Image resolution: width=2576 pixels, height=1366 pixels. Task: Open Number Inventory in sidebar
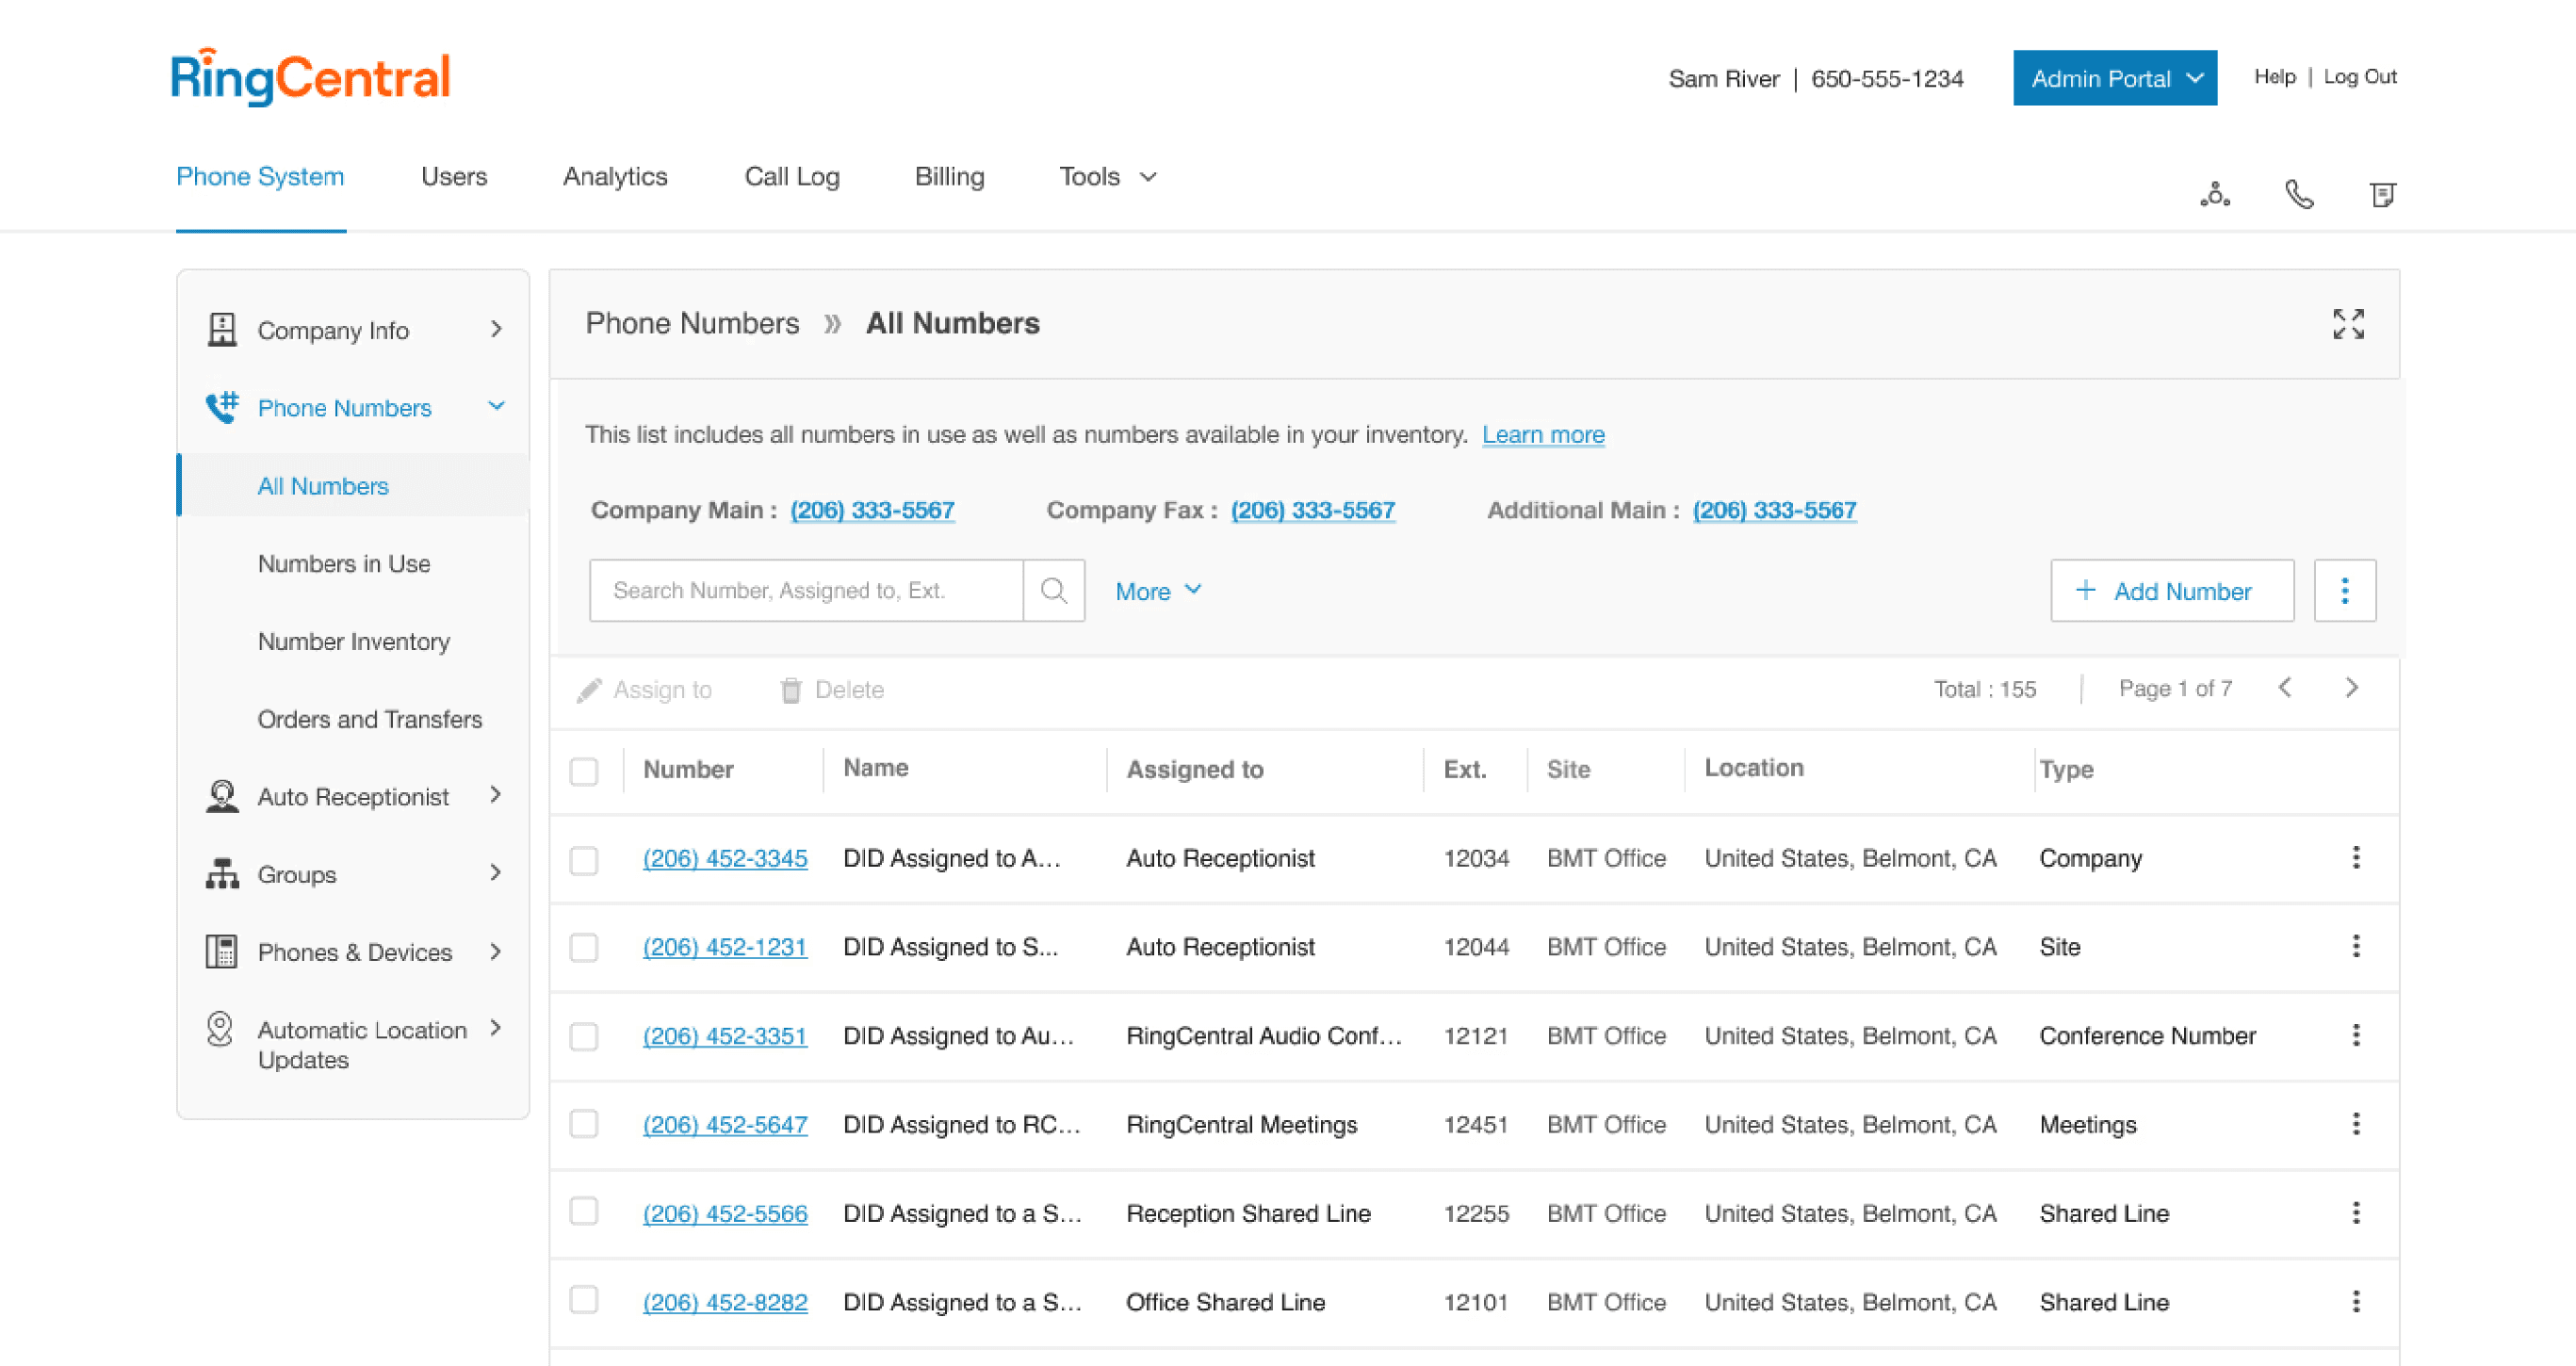tap(353, 641)
